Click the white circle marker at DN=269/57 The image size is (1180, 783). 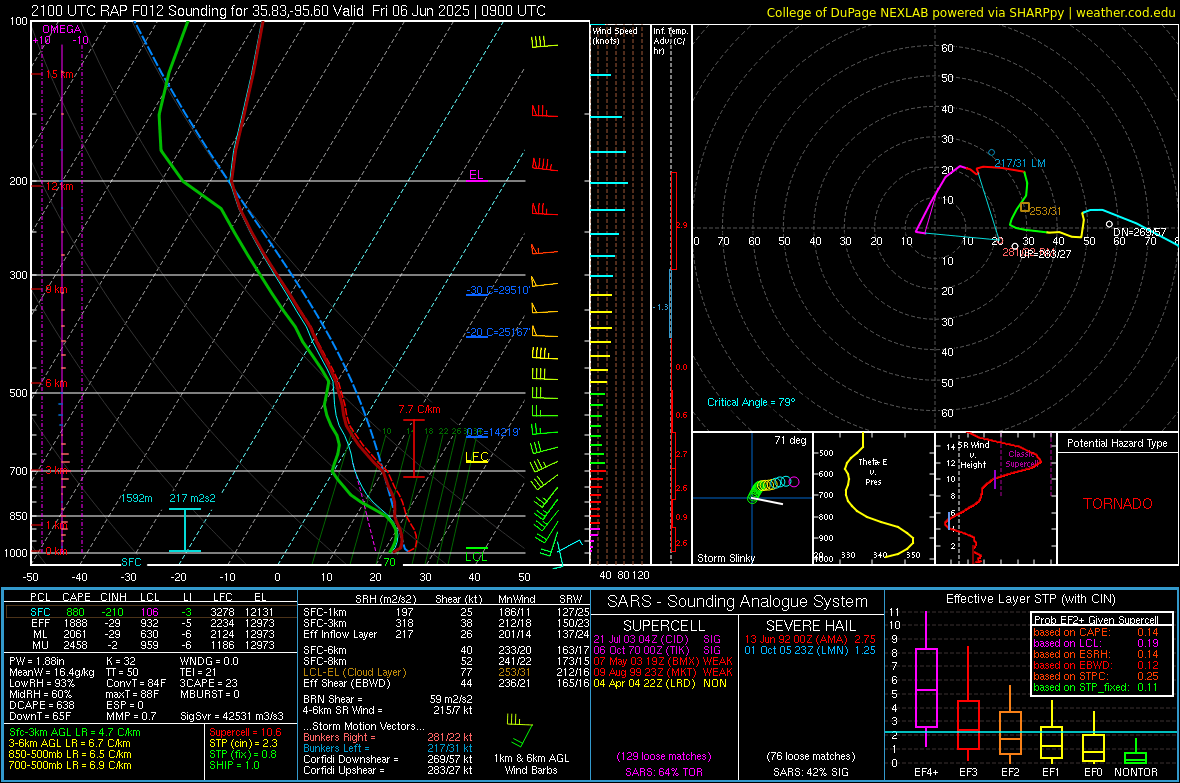(1109, 224)
